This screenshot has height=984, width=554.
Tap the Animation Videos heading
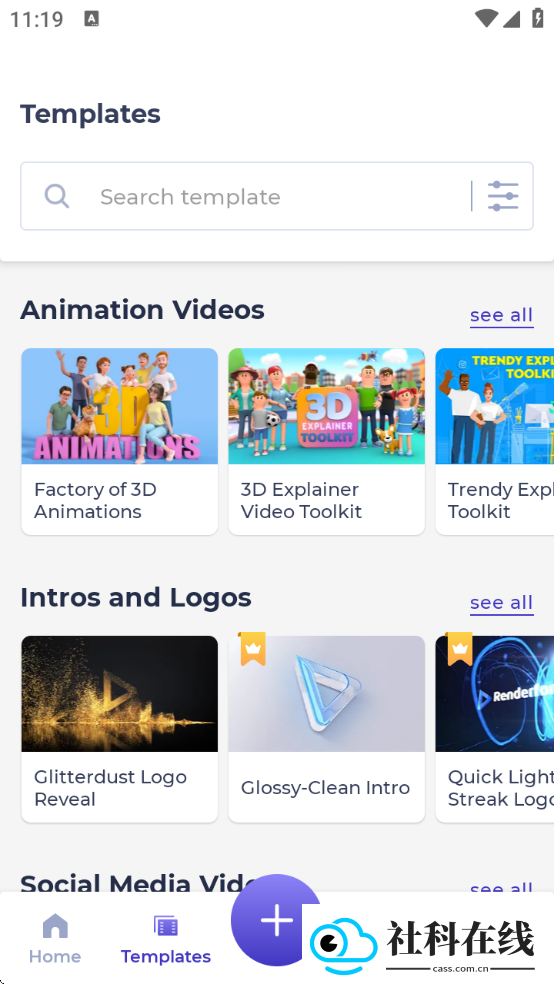point(142,309)
